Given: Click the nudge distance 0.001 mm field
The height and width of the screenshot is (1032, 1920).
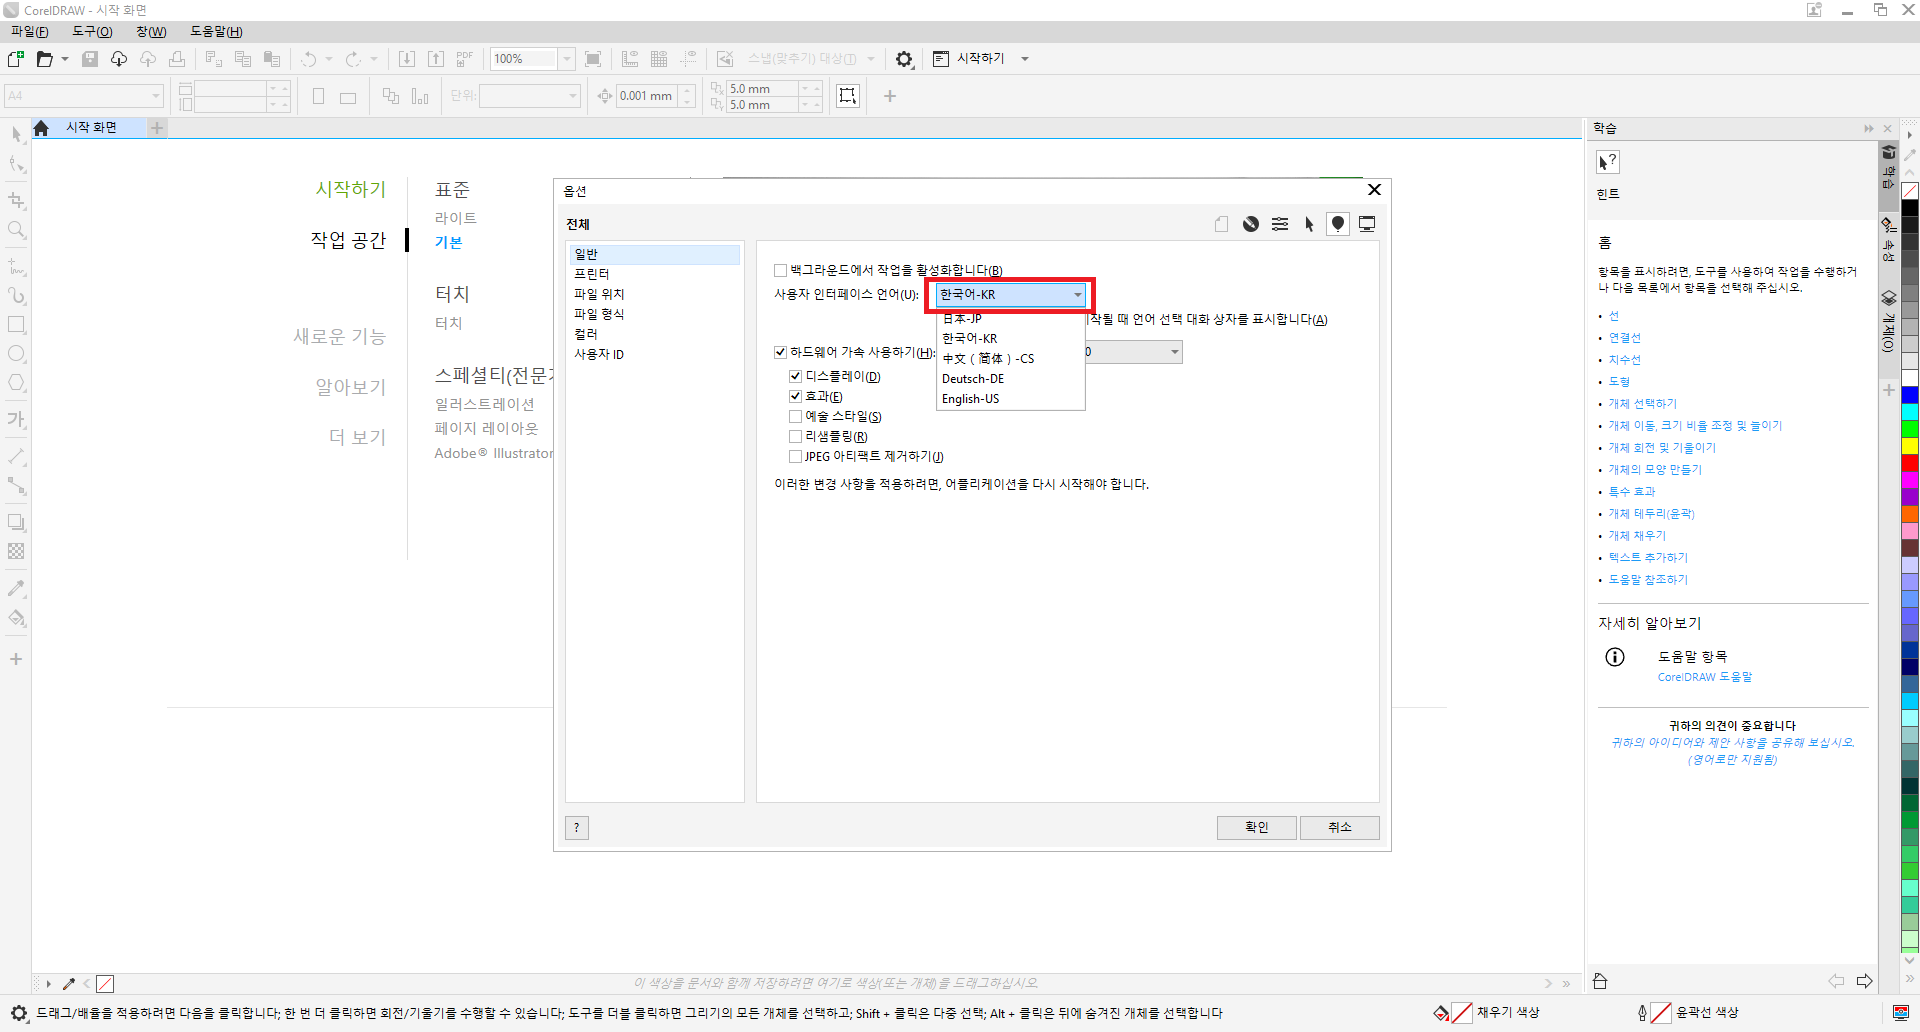Looking at the screenshot, I should coord(646,96).
